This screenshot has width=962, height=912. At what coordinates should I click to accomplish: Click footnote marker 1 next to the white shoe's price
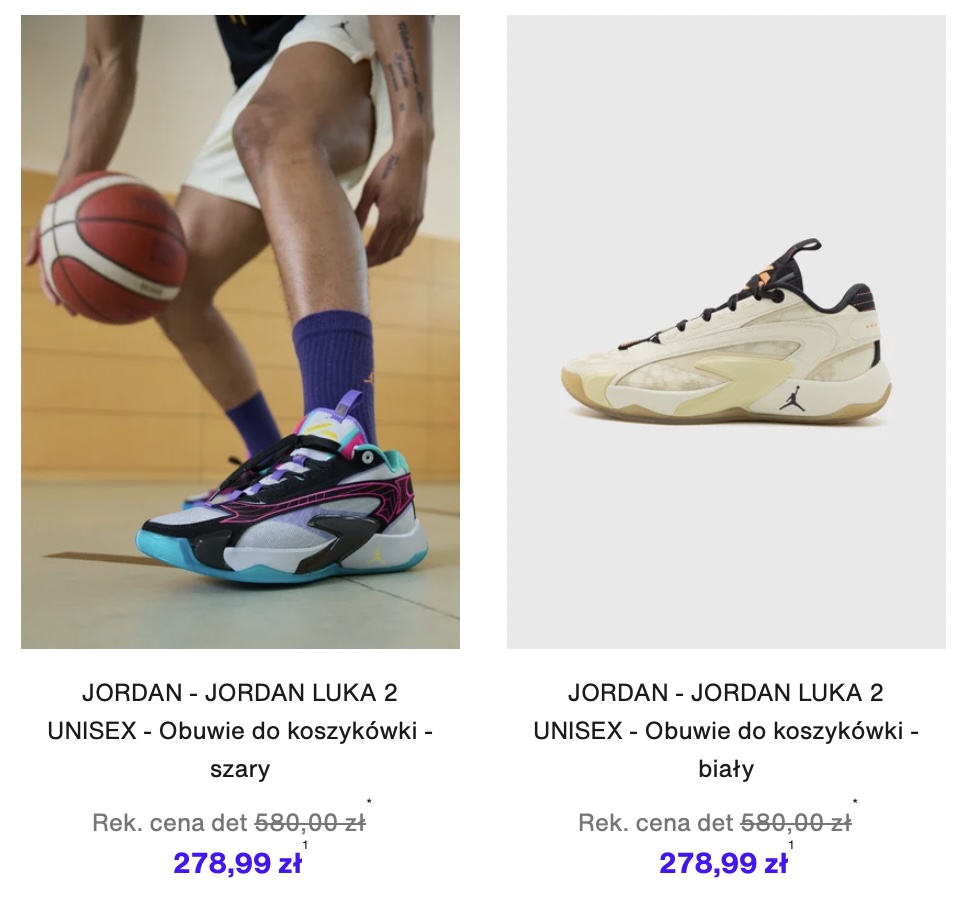coord(791,845)
